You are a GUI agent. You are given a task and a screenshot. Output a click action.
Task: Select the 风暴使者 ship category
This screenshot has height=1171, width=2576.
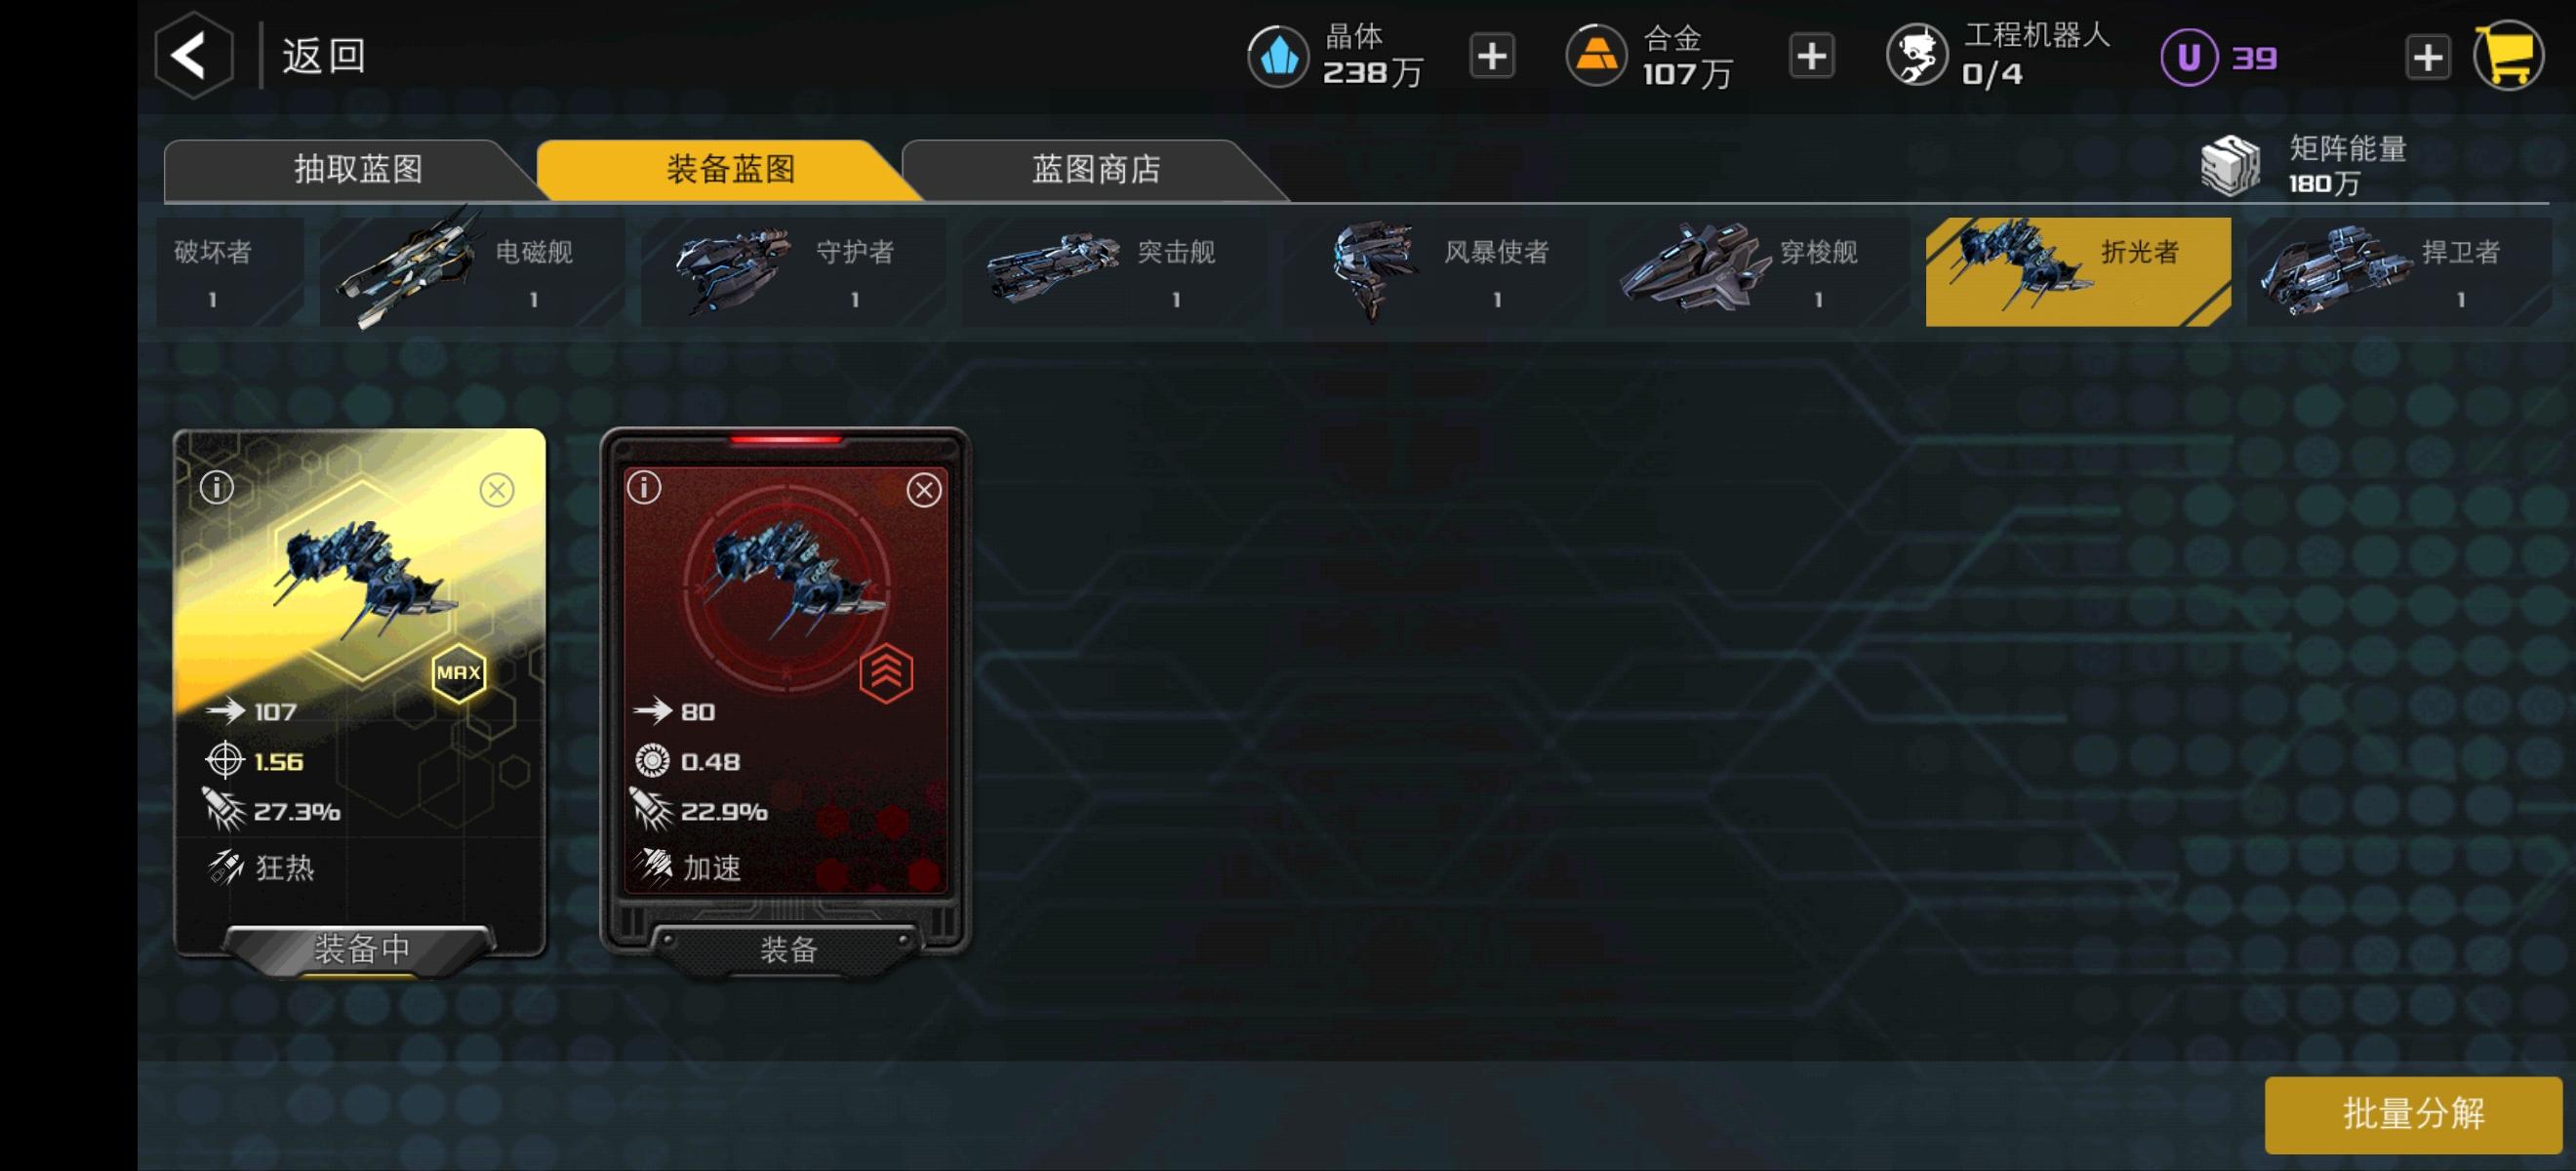(1436, 271)
